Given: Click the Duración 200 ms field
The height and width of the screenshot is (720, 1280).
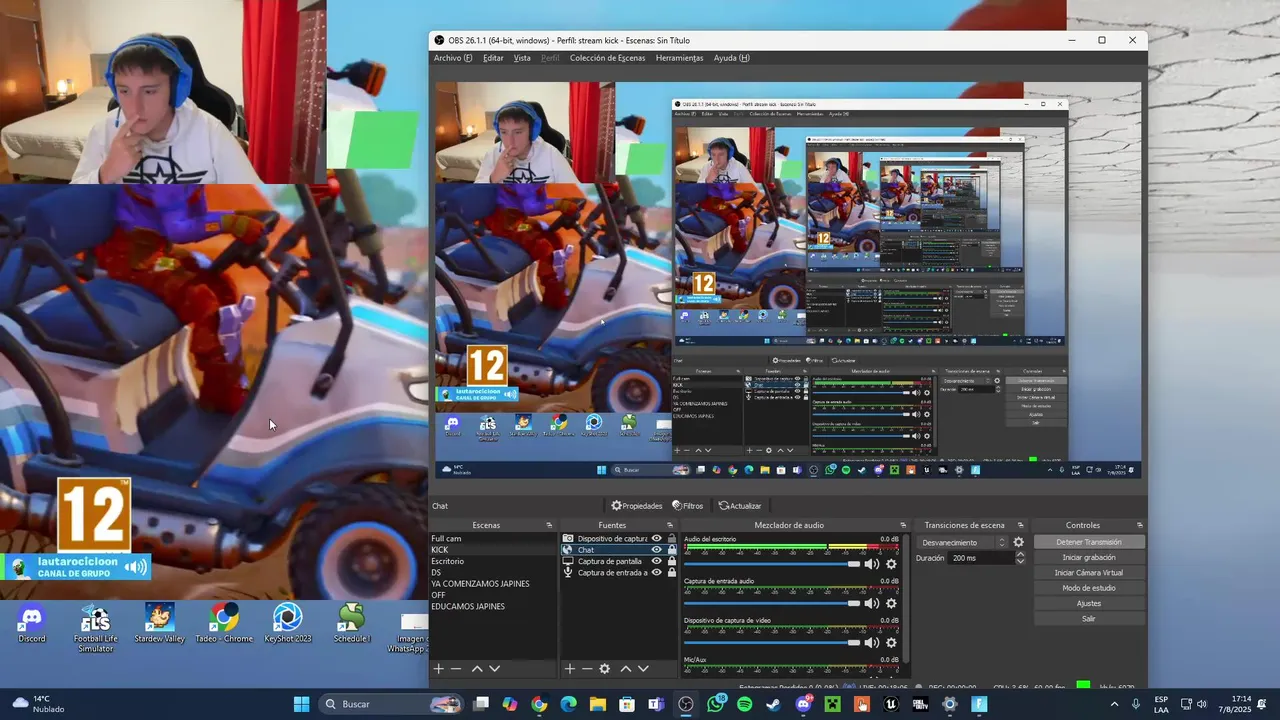Looking at the screenshot, I should [x=982, y=558].
